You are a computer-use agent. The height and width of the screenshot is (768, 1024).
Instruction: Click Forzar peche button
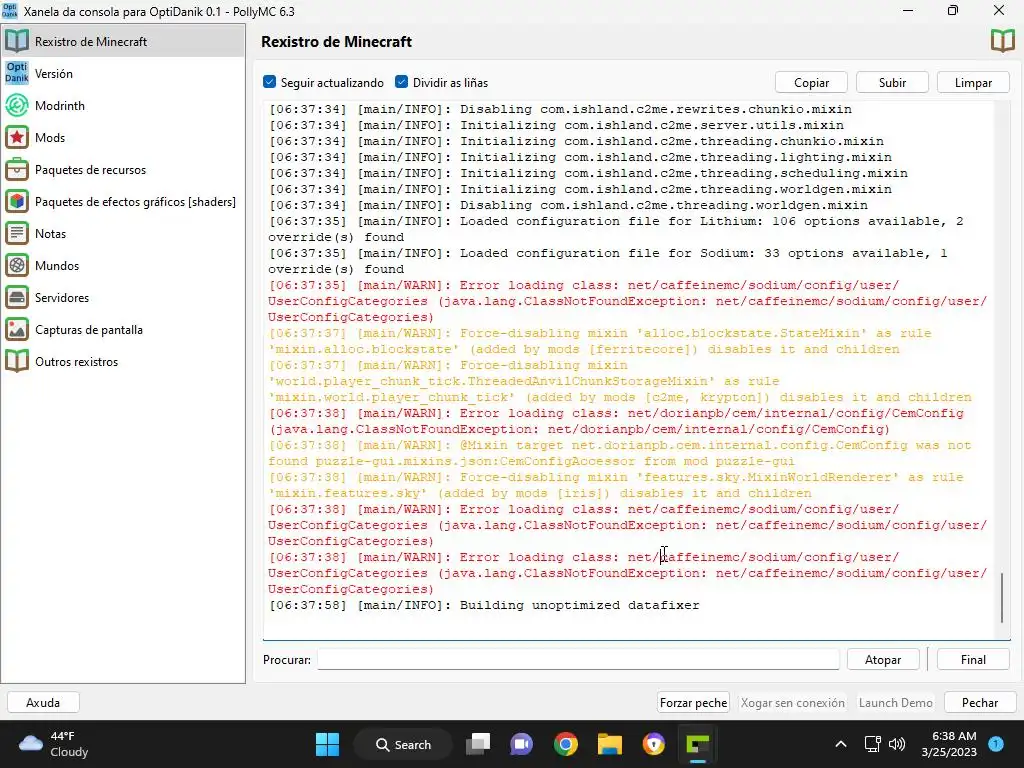pyautogui.click(x=694, y=703)
